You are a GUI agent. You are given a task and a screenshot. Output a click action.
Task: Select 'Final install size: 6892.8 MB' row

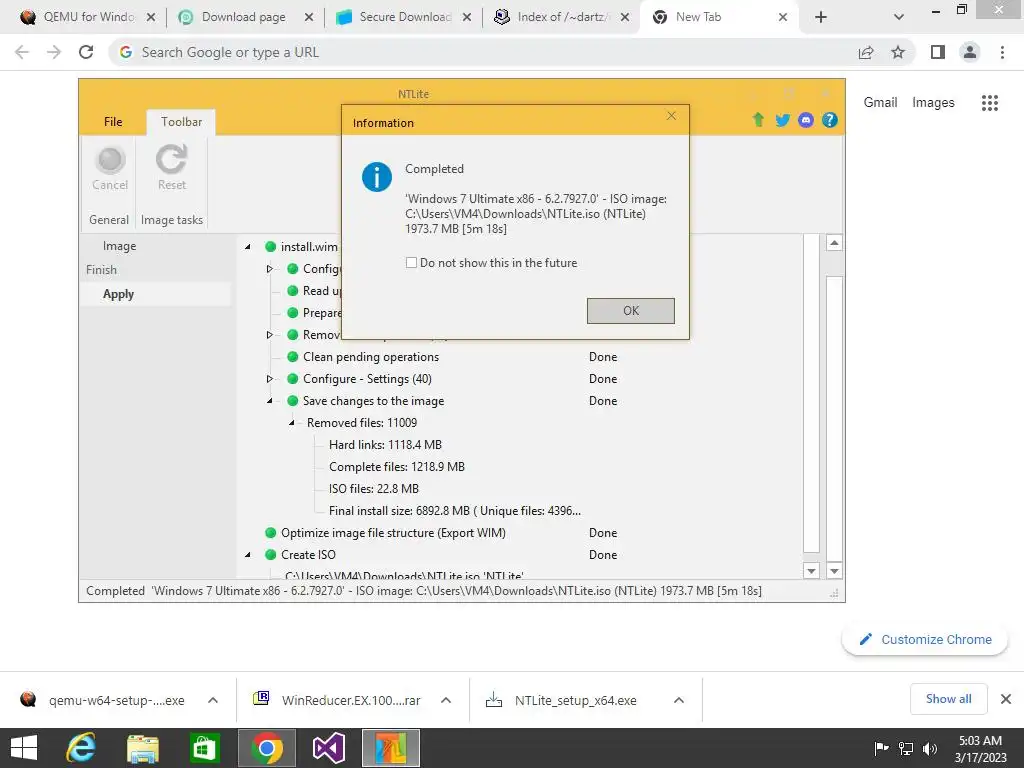[455, 511]
